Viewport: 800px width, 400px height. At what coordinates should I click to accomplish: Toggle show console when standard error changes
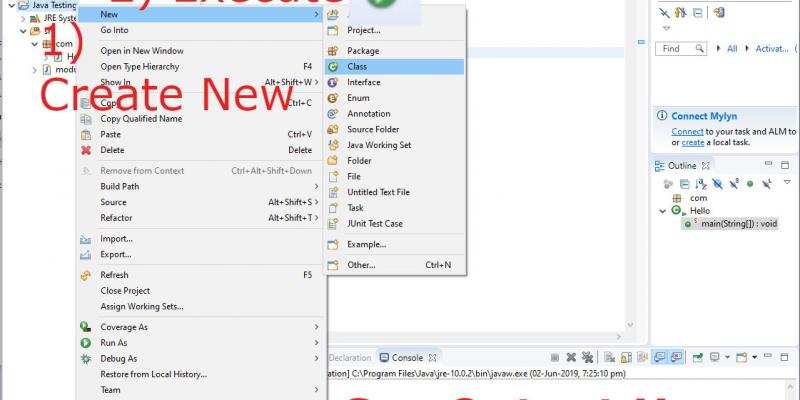[677, 357]
